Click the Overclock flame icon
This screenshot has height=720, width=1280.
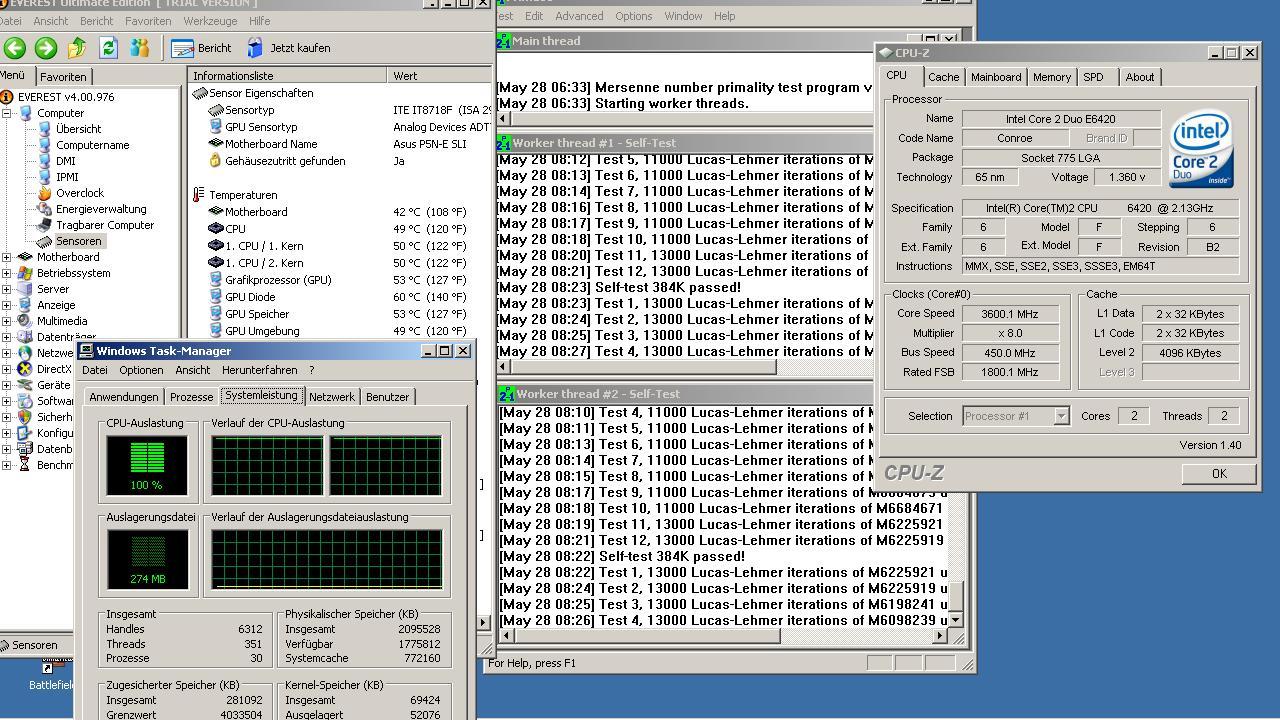44,193
